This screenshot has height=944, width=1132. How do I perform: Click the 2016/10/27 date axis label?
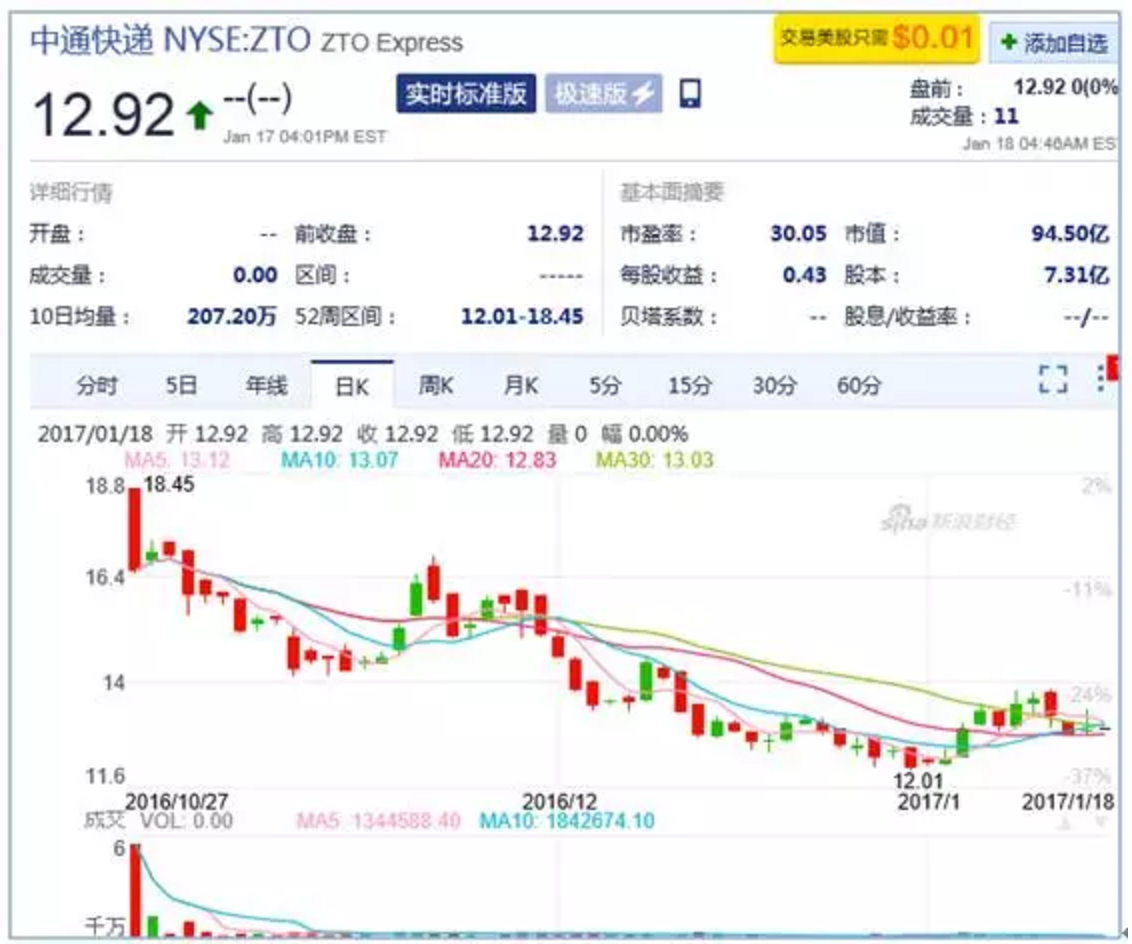pos(176,801)
